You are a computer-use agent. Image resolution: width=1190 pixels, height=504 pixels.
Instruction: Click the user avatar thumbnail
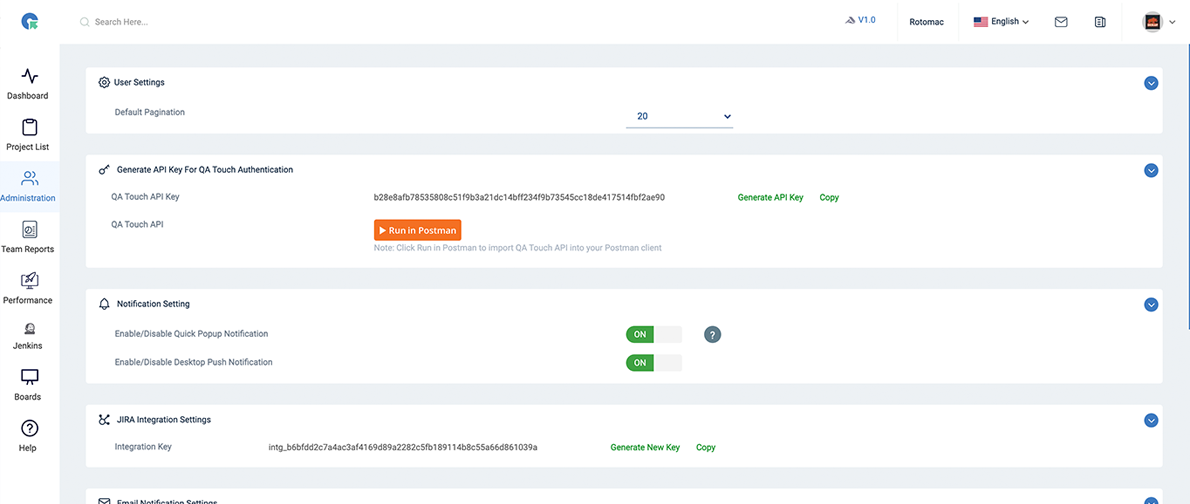coord(1152,22)
